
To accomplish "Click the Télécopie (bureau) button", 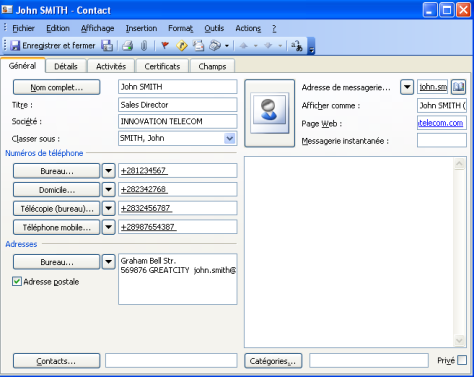I will [57, 209].
